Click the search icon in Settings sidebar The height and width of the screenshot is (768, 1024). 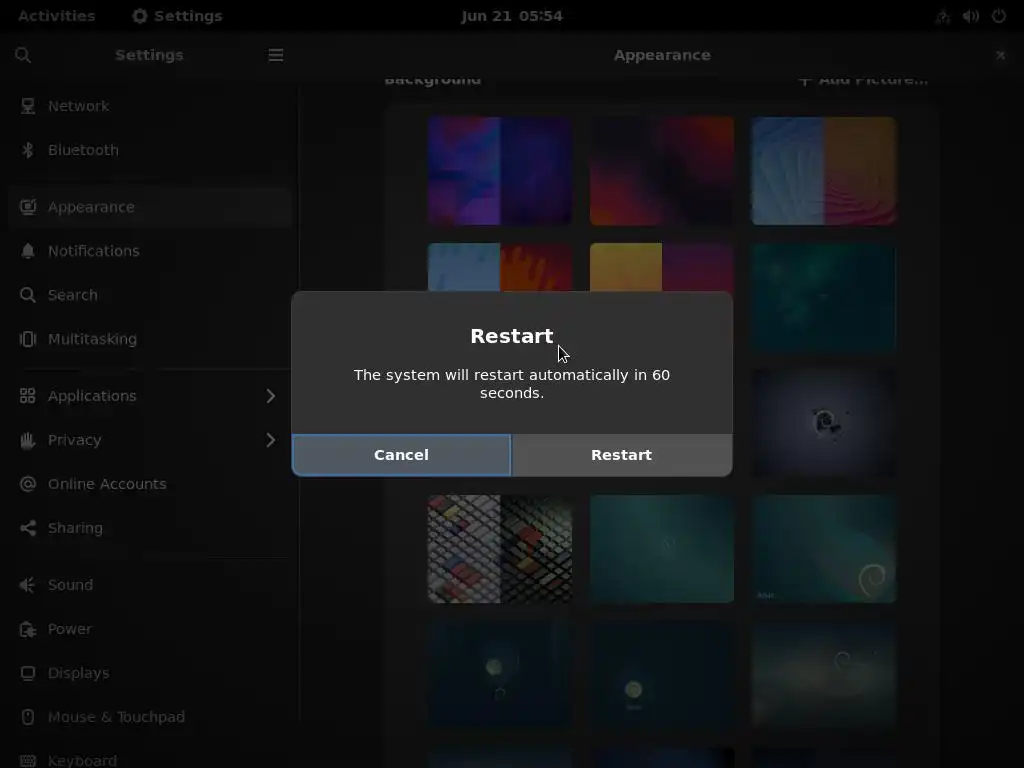click(23, 56)
